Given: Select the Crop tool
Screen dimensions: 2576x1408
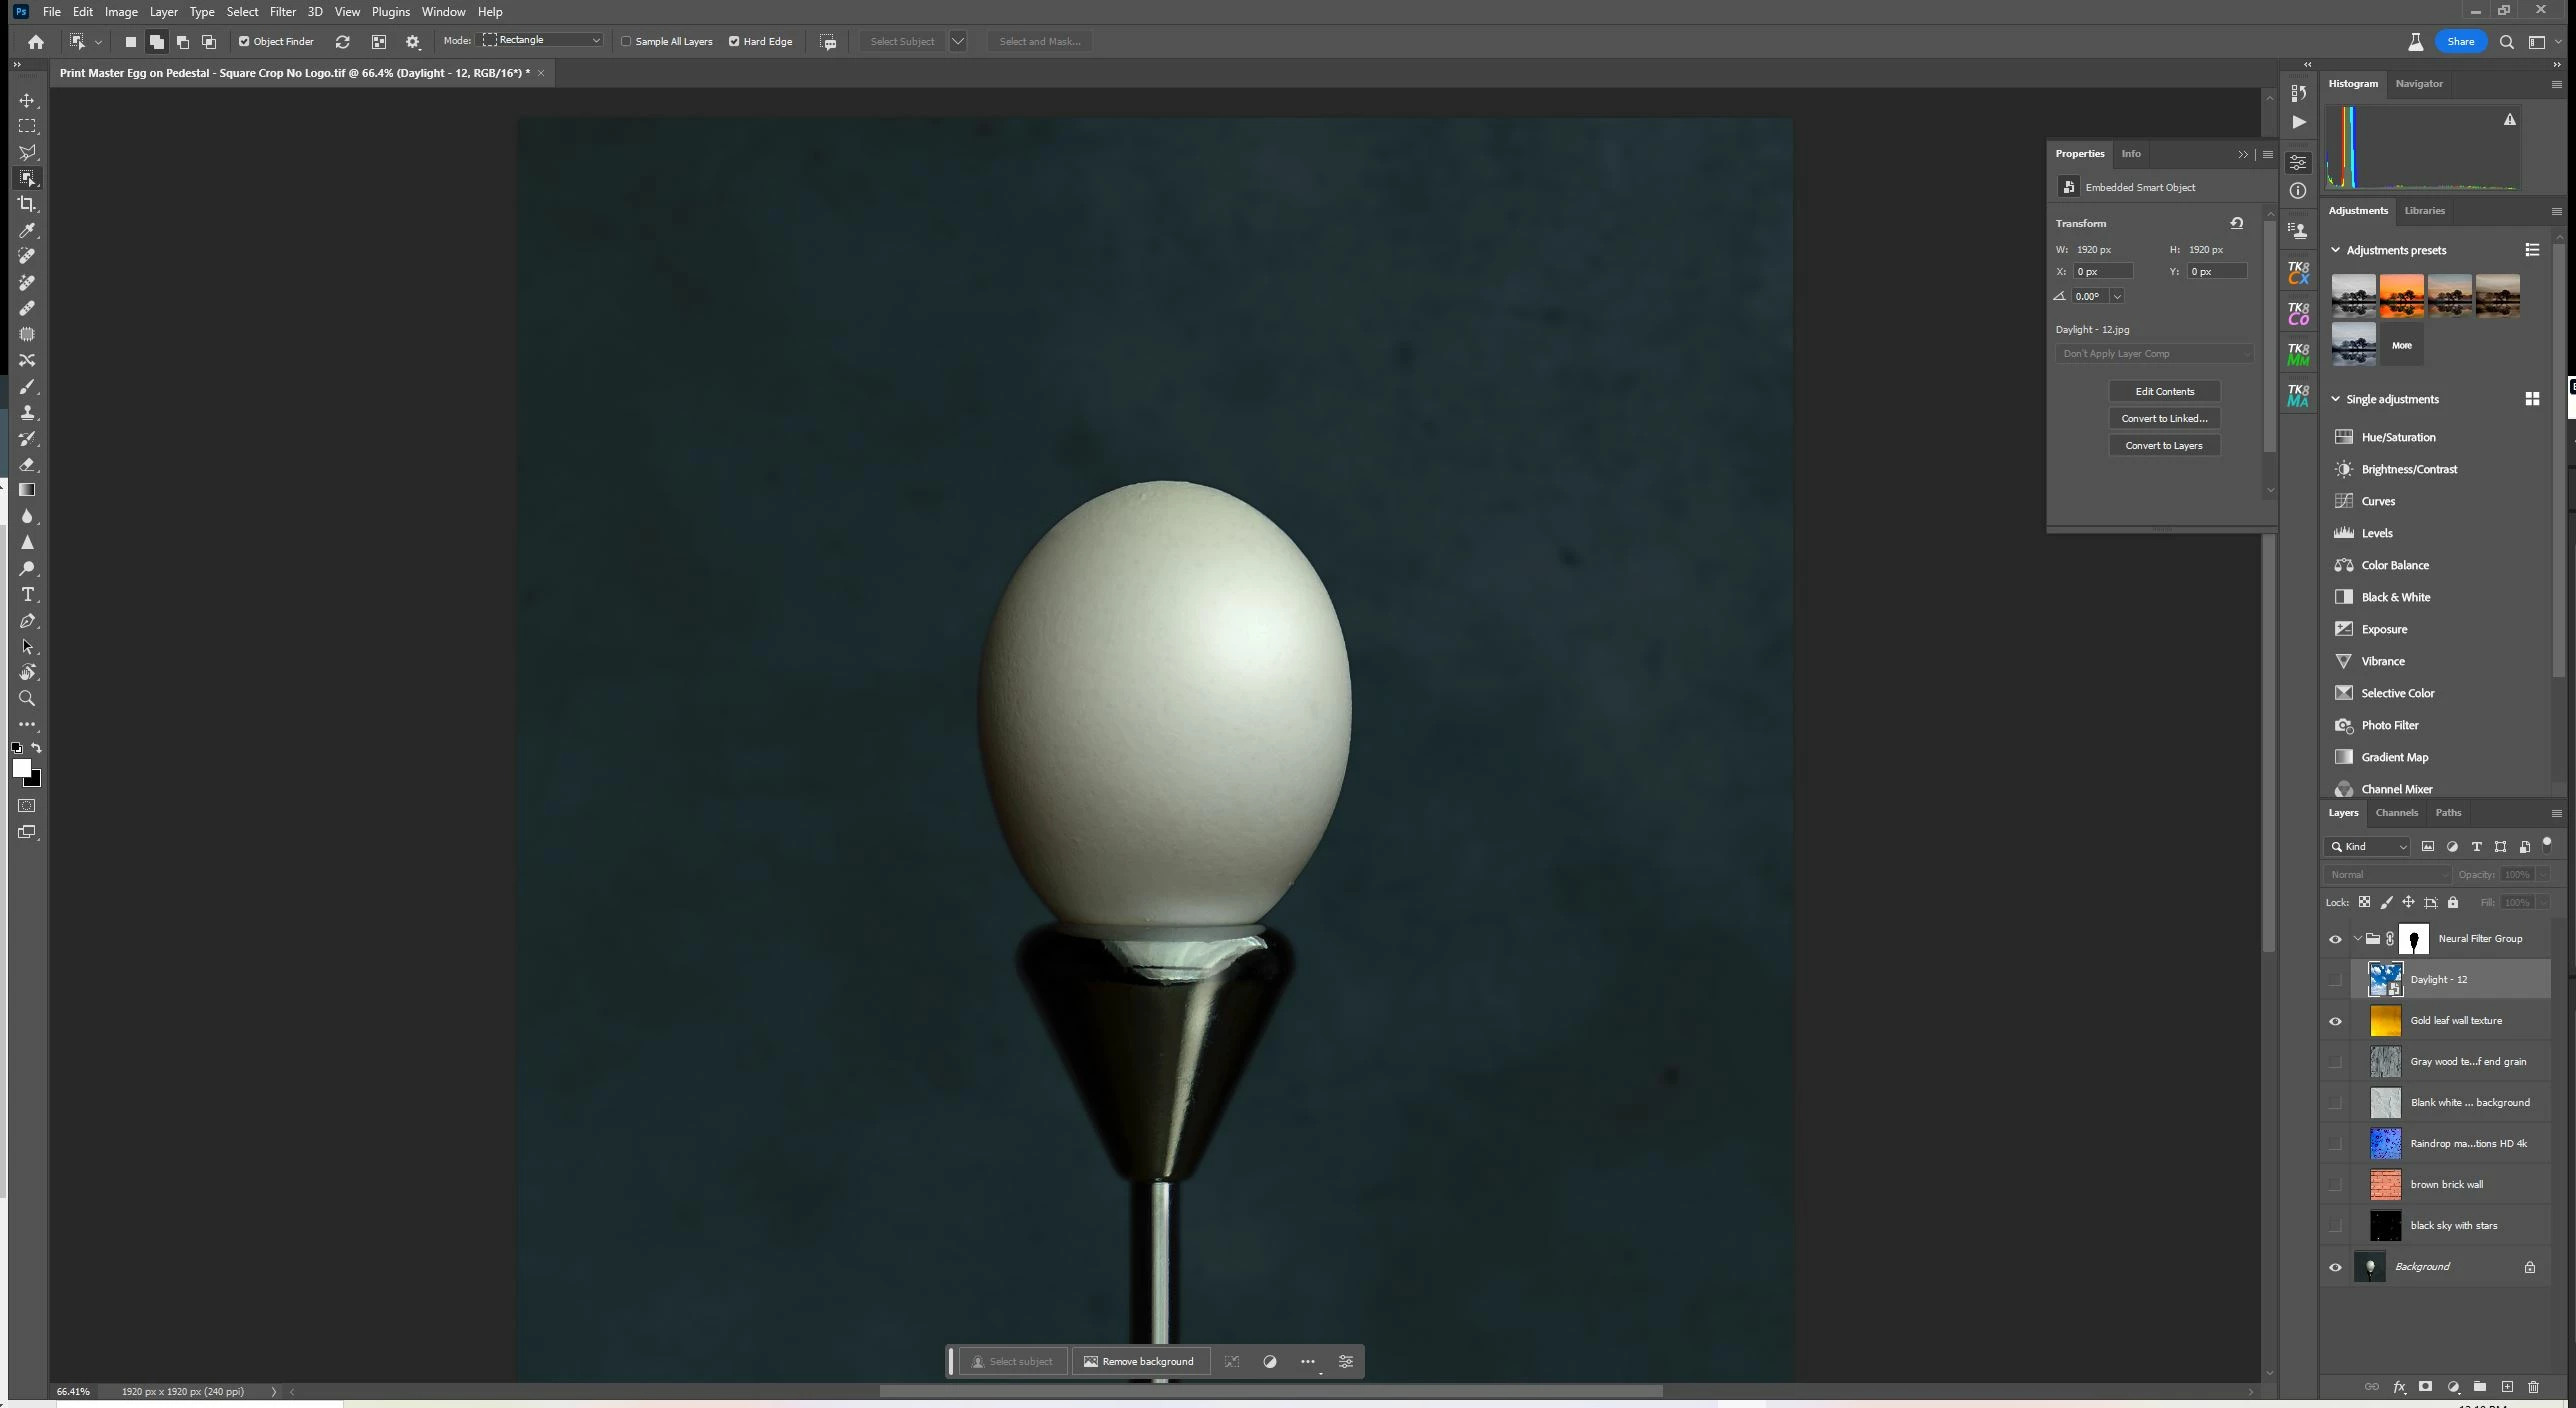Looking at the screenshot, I should [x=27, y=204].
